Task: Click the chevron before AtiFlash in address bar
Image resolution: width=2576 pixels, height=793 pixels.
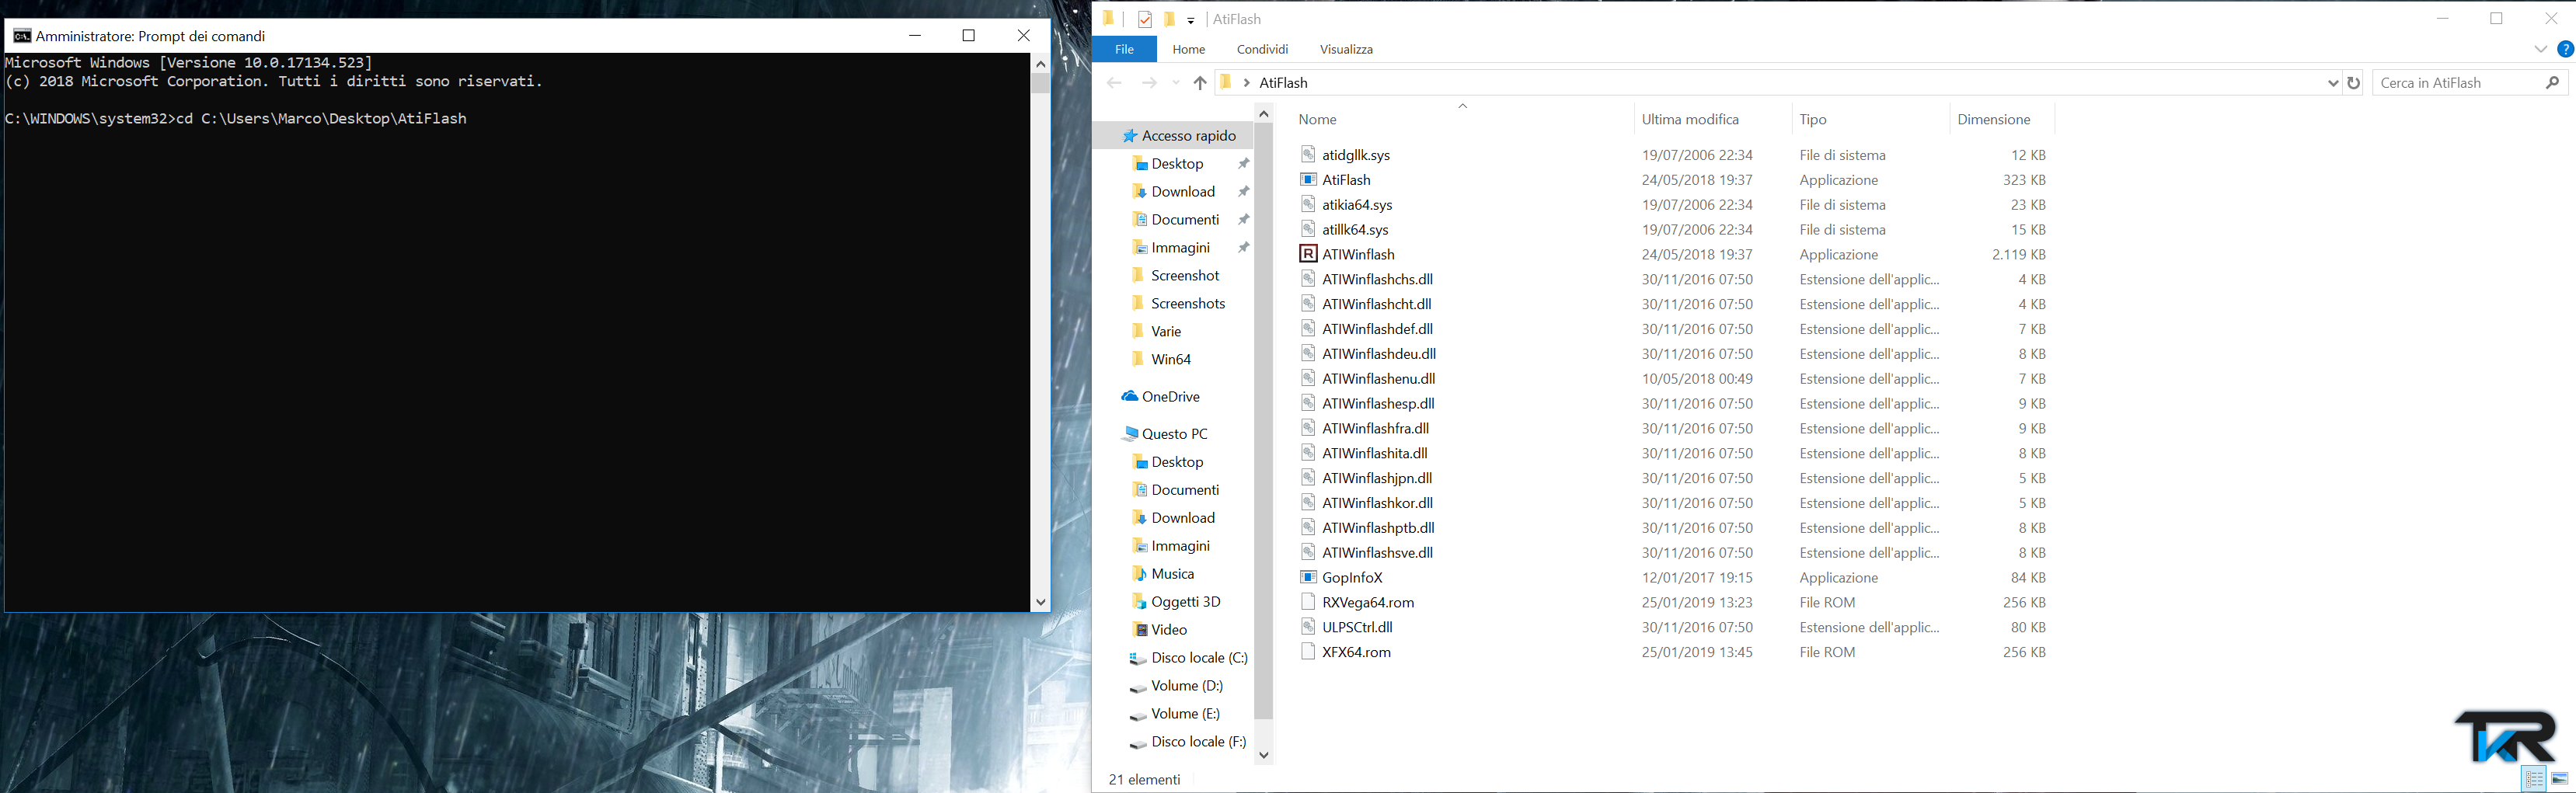Action: point(1247,83)
